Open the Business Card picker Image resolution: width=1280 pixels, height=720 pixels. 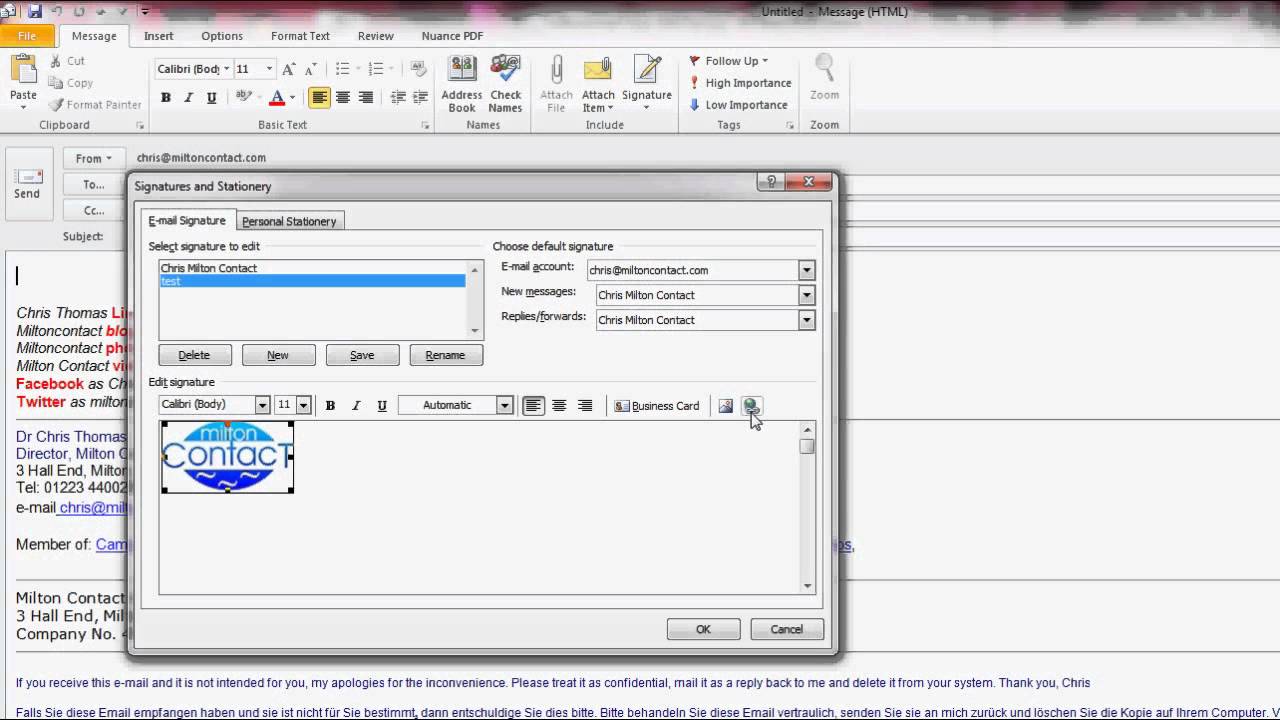656,405
